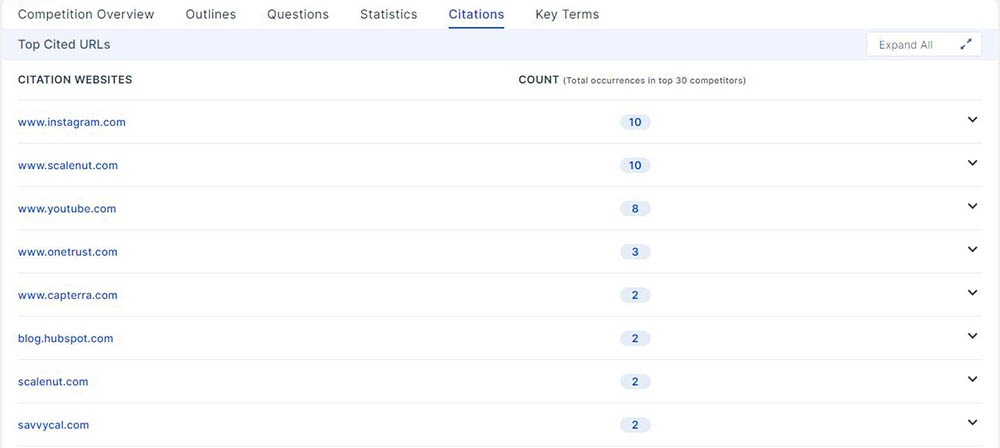Viewport: 1000px width, 448px height.
Task: Click the expand arrows icon beside Expand All
Action: [965, 45]
